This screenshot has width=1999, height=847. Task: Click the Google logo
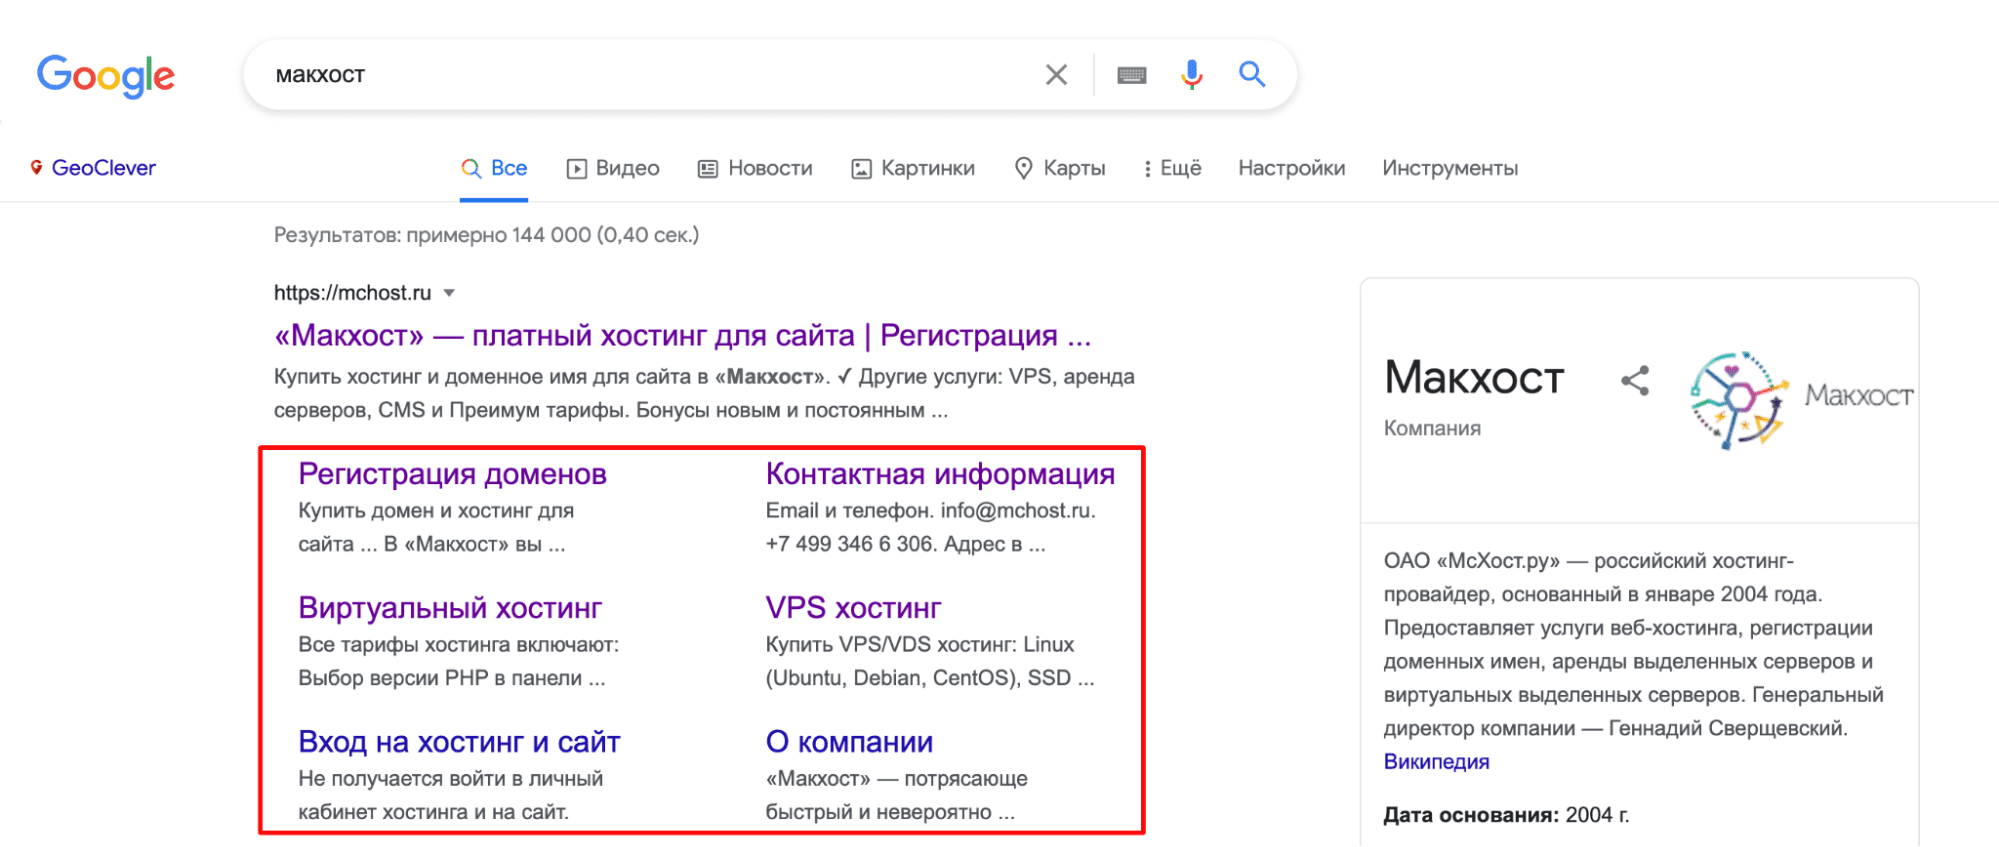106,76
